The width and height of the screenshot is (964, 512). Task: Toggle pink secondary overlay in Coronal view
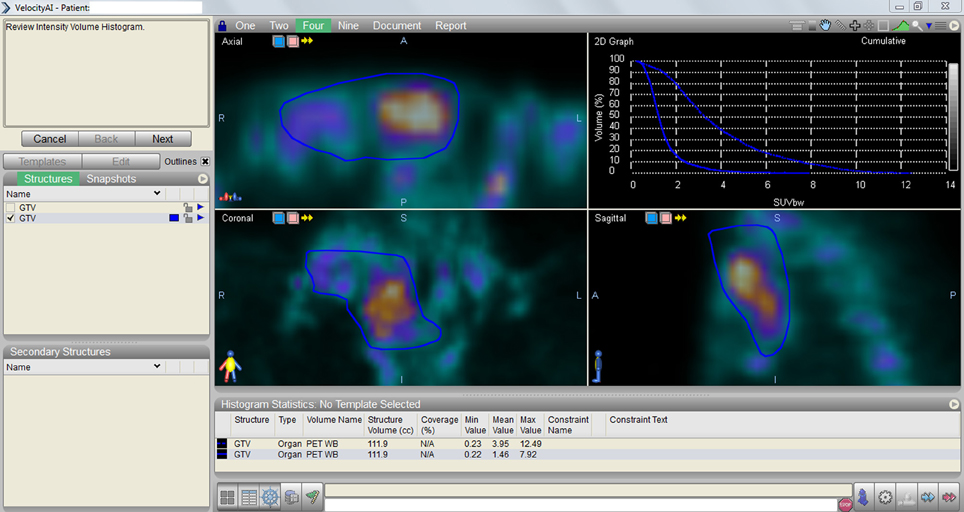click(293, 218)
